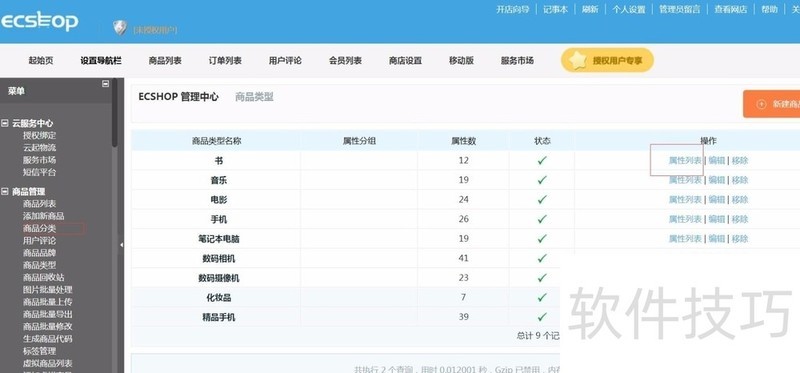
Task: Collapse the 菜单 sidebar with its minus icon
Action: pyautogui.click(x=106, y=84)
